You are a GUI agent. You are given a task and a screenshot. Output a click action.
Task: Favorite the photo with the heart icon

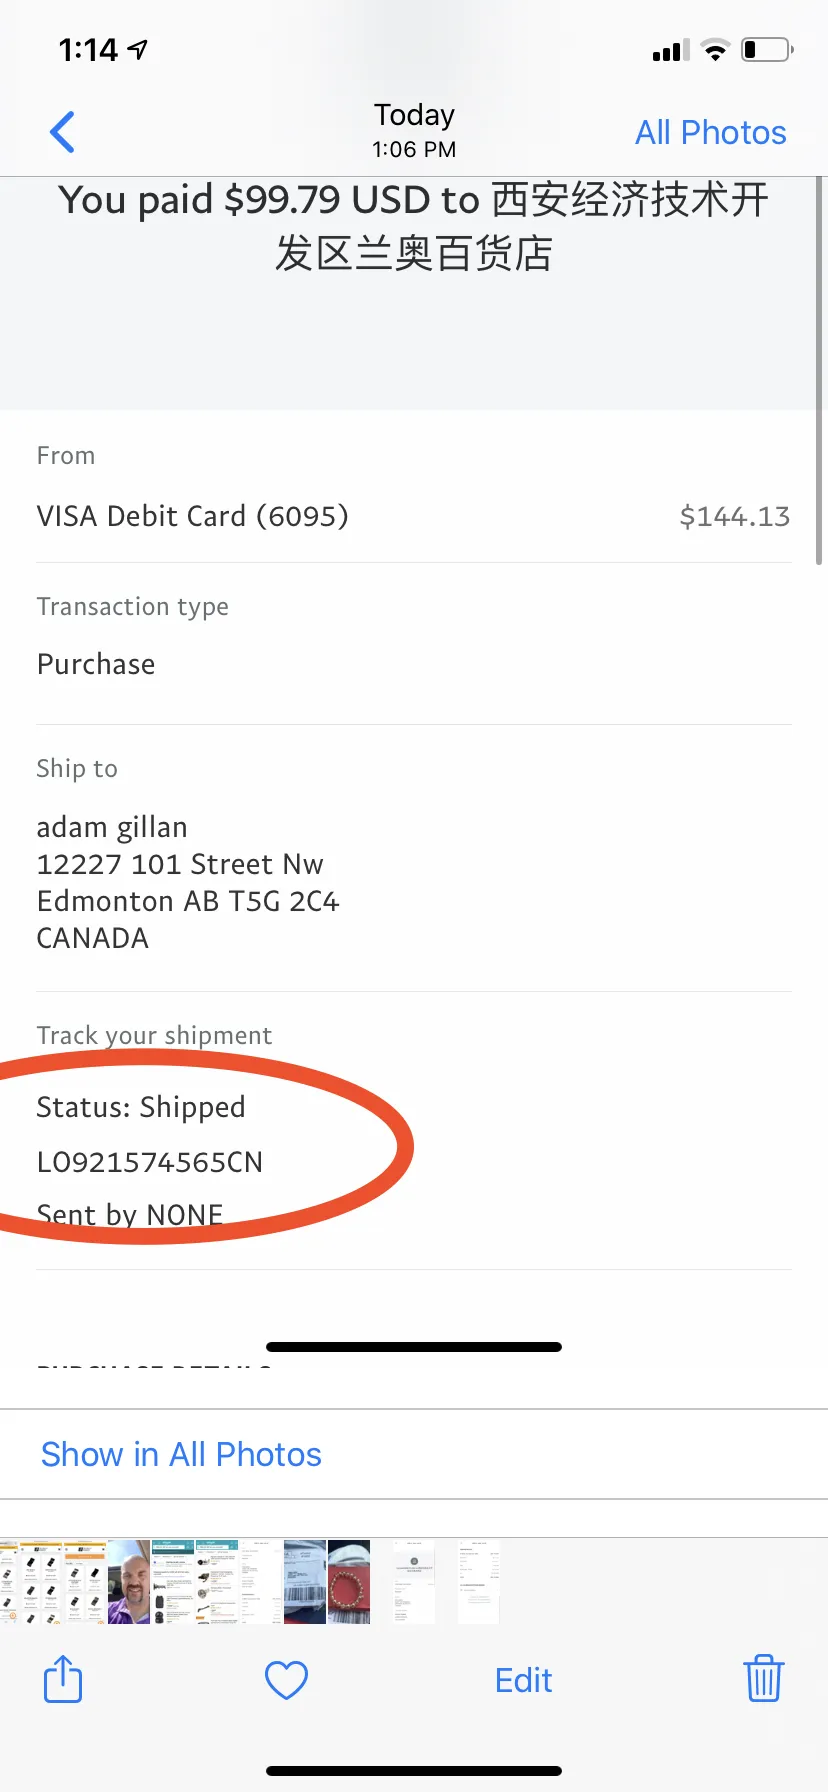point(286,1680)
